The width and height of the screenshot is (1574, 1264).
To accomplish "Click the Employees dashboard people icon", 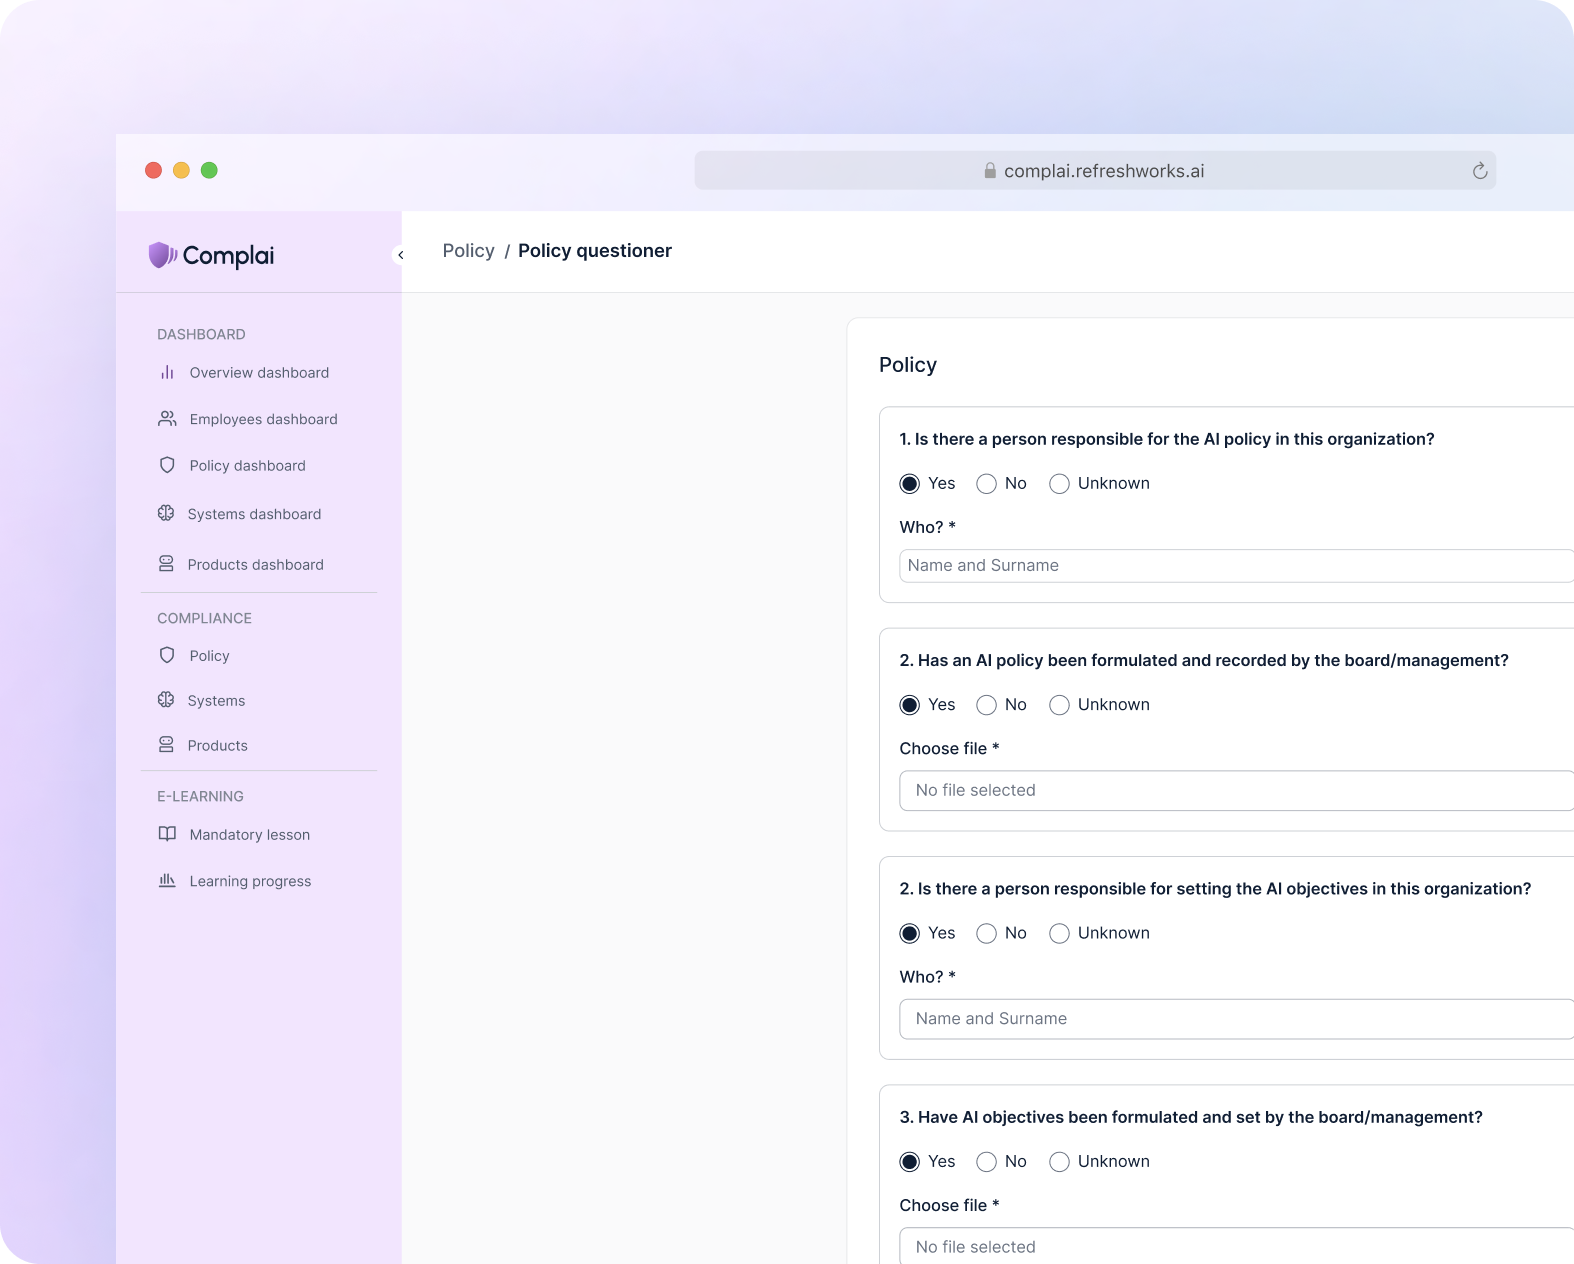I will click(167, 419).
